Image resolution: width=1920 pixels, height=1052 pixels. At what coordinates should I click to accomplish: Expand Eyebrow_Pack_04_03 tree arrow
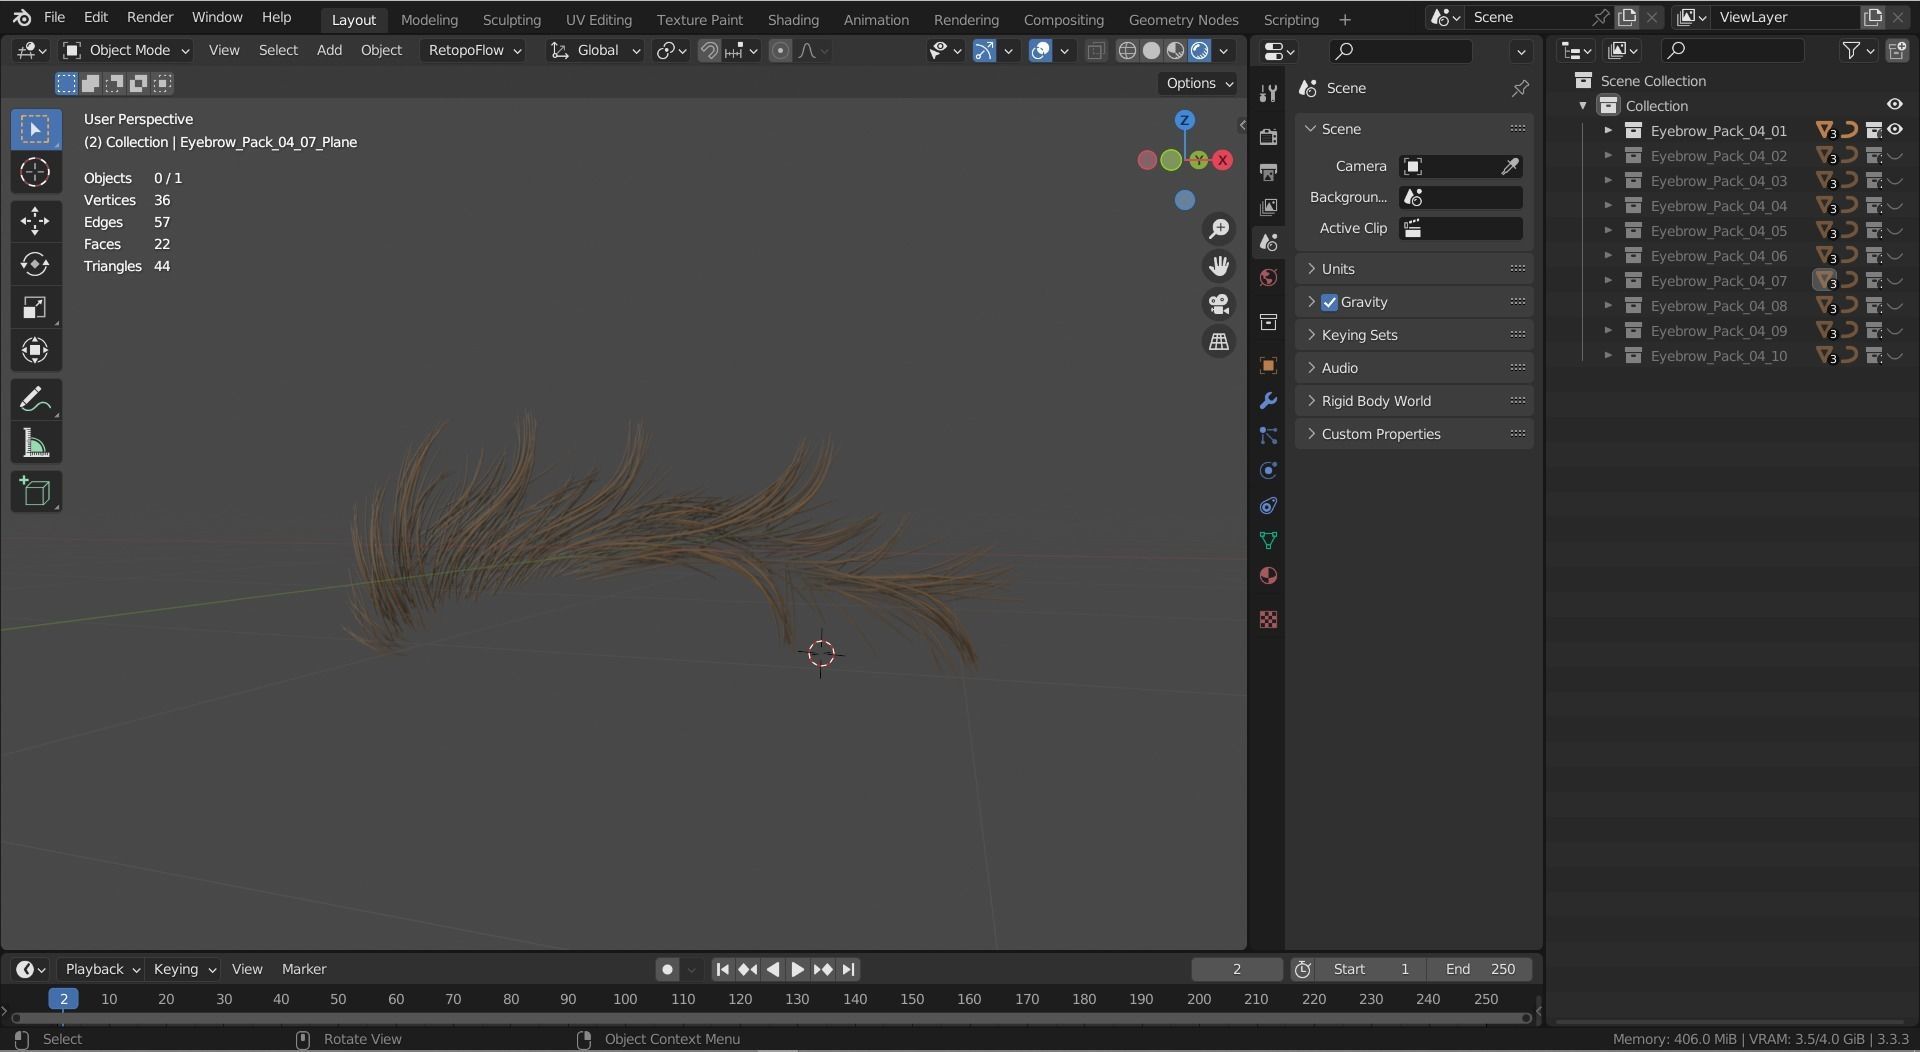1608,181
